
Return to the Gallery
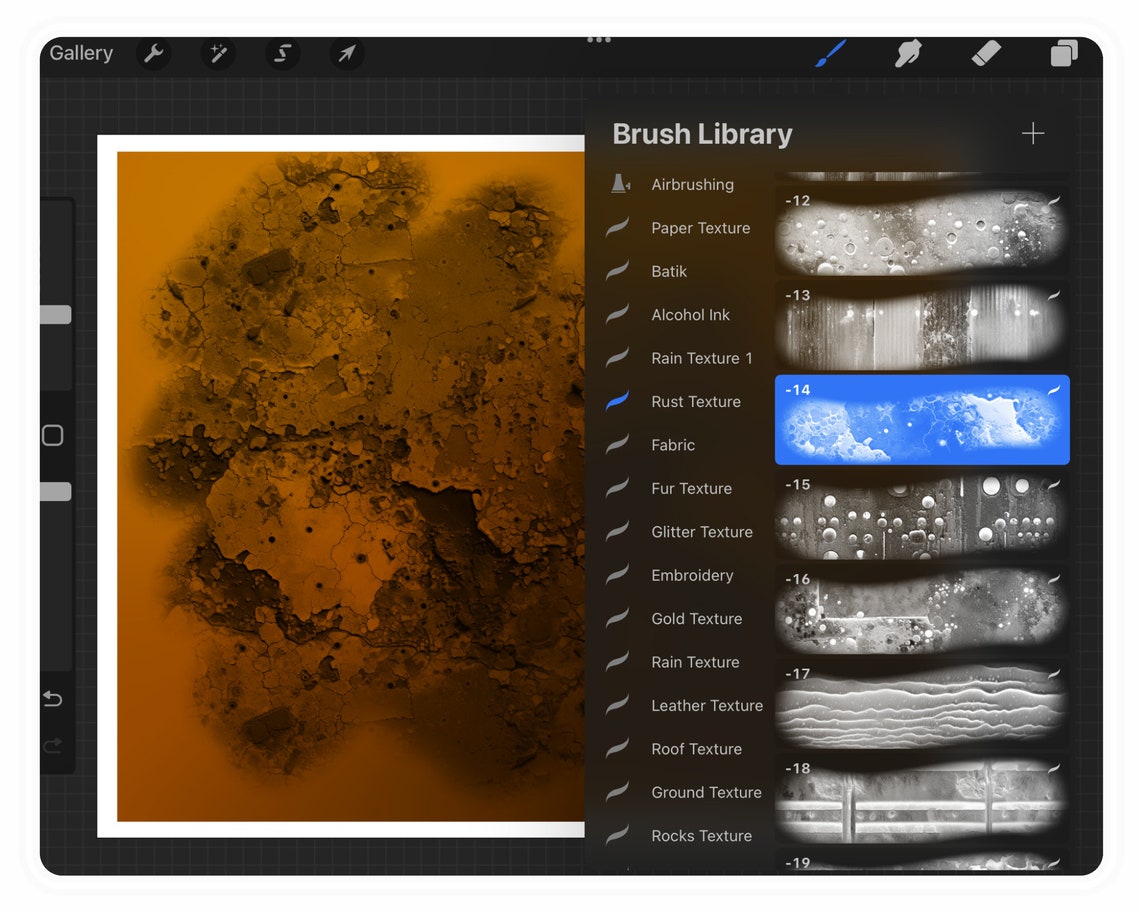click(80, 53)
